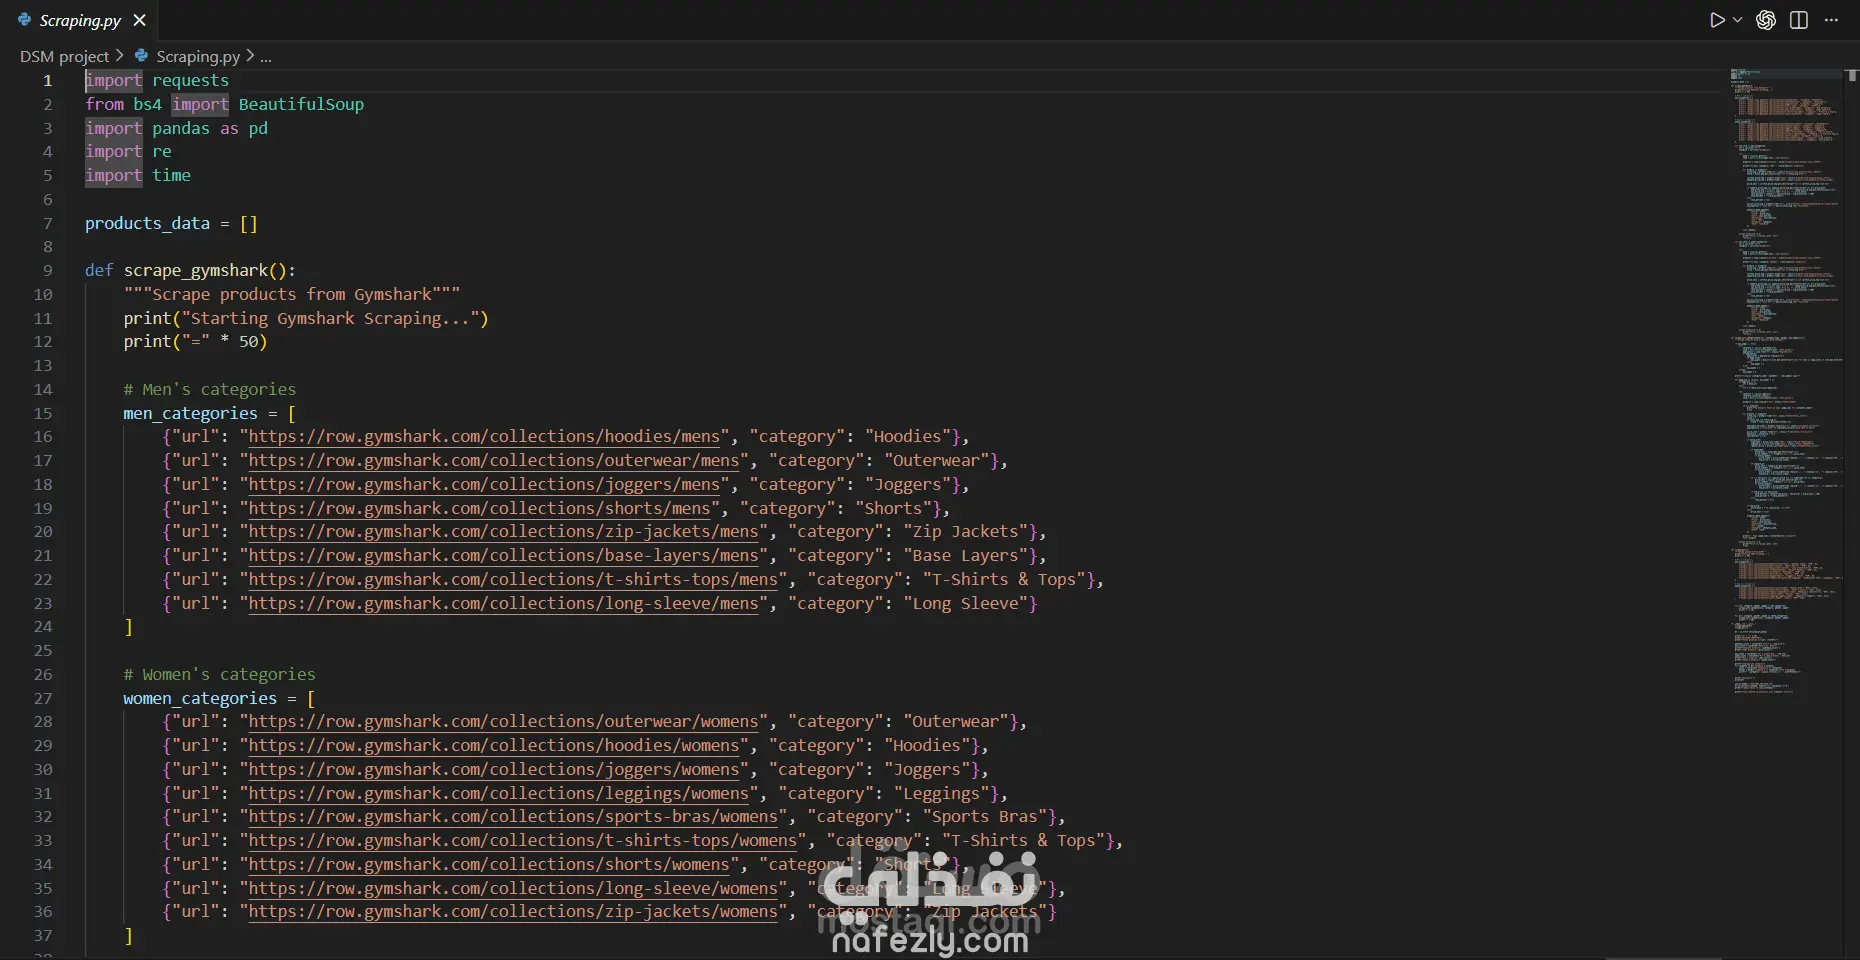Click the "Base Layers" category string

point(965,556)
